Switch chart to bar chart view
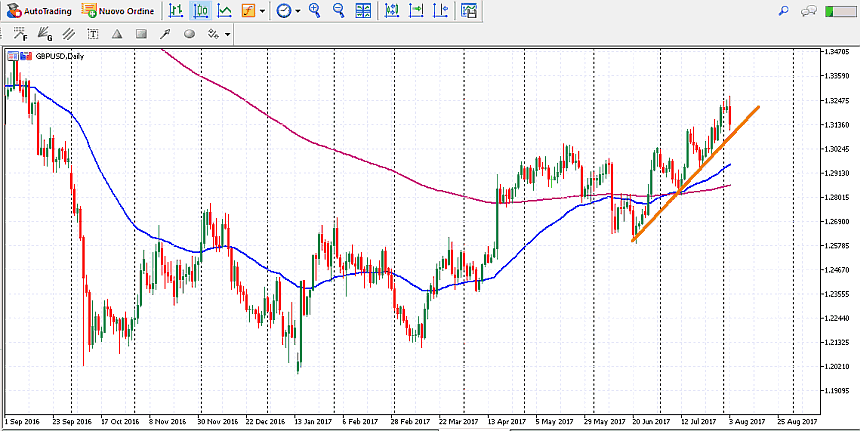Viewport: 860px width, 431px height. click(x=176, y=11)
